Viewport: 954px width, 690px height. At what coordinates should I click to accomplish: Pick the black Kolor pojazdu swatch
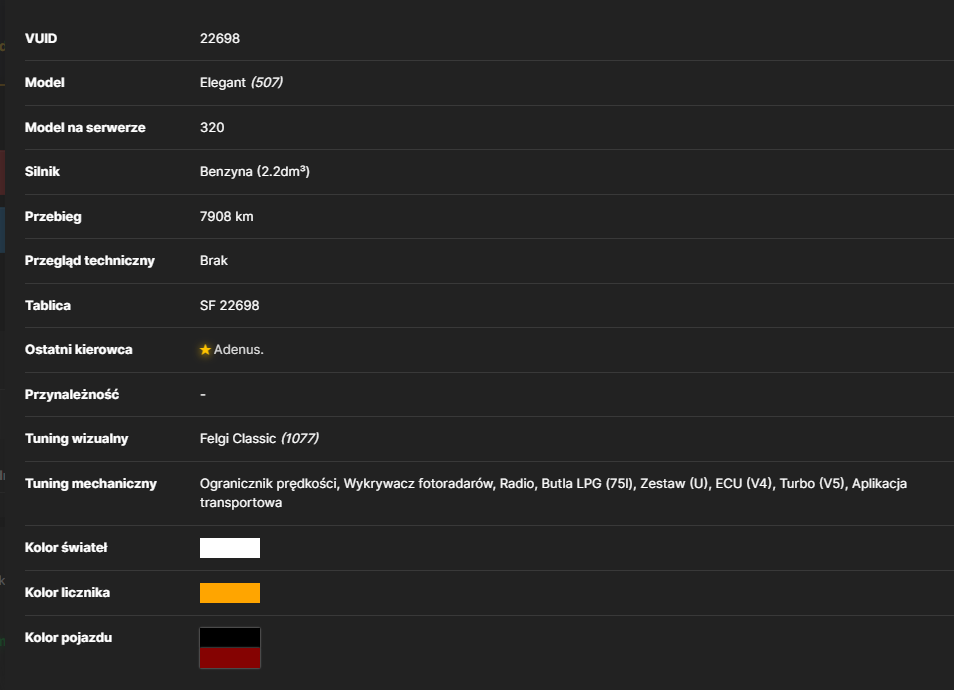pyautogui.click(x=230, y=638)
